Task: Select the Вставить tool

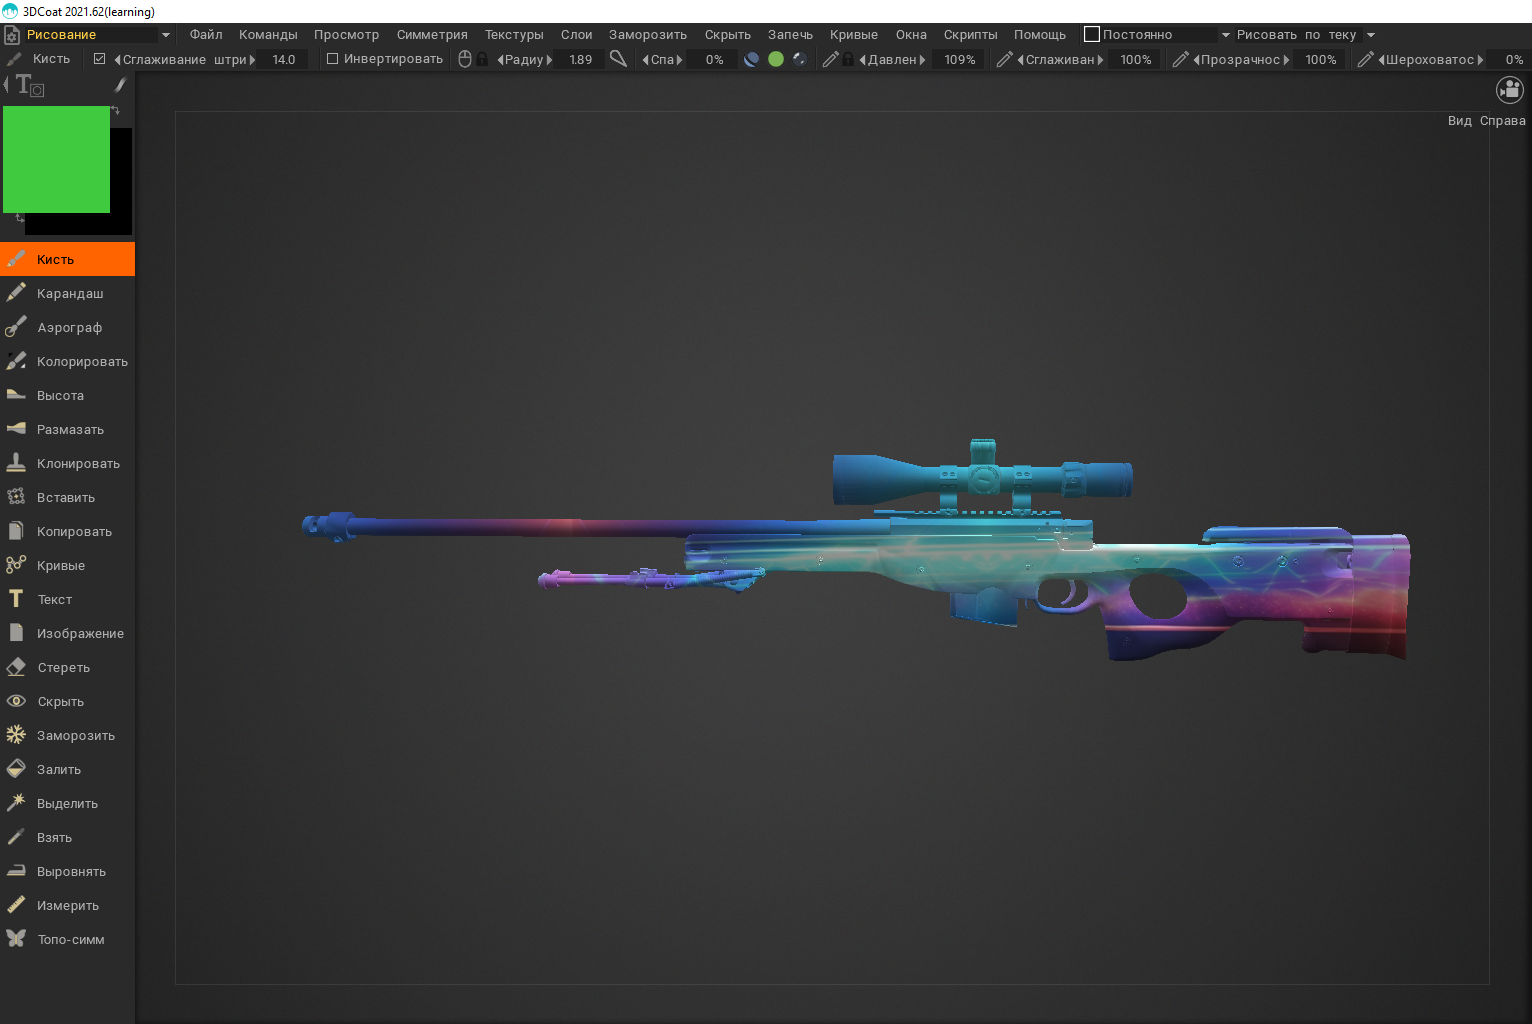Action: tap(67, 497)
